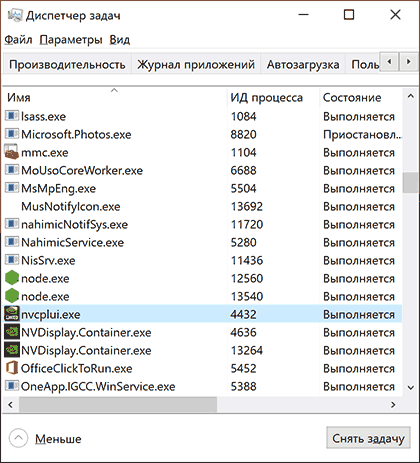Click the vertical scrollbar up arrow
The height and width of the screenshot is (463, 420).
[x=410, y=97]
